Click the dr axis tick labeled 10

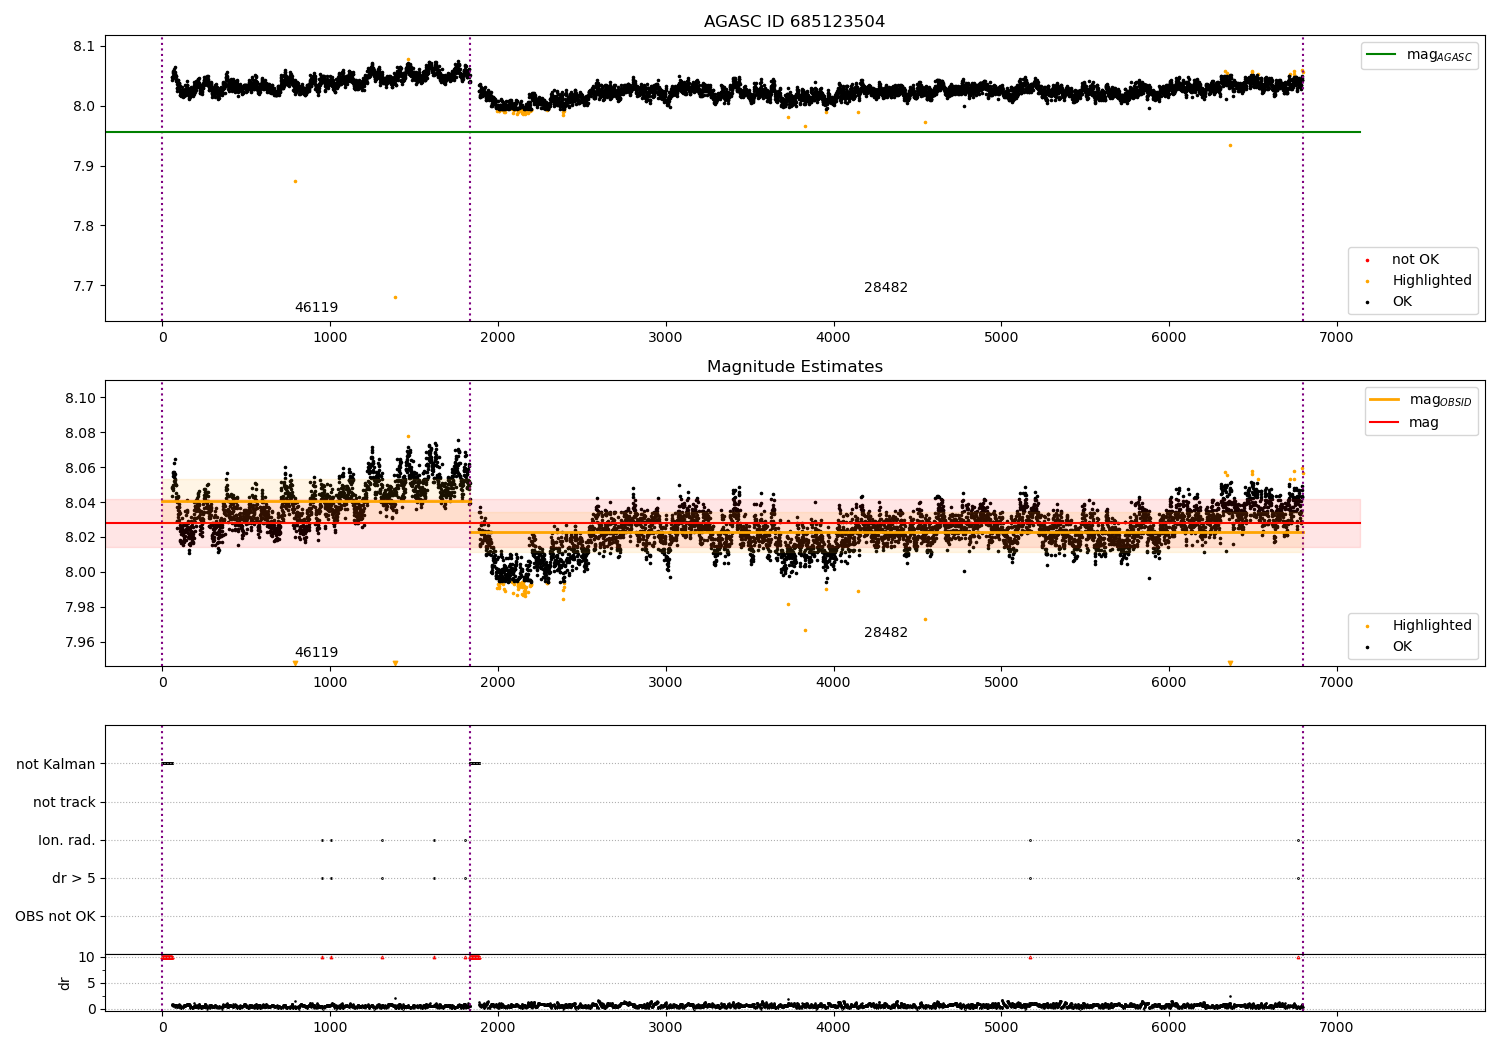87,957
